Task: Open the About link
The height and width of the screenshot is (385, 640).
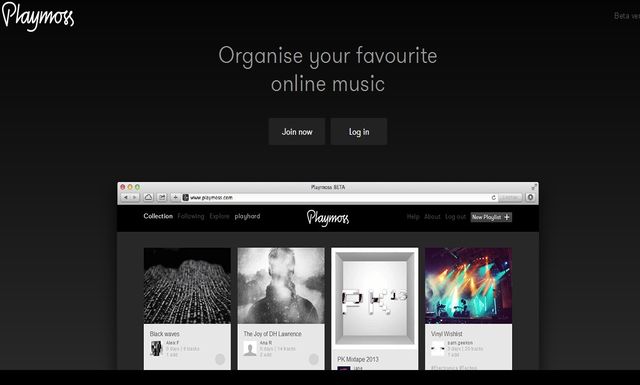Action: [432, 217]
